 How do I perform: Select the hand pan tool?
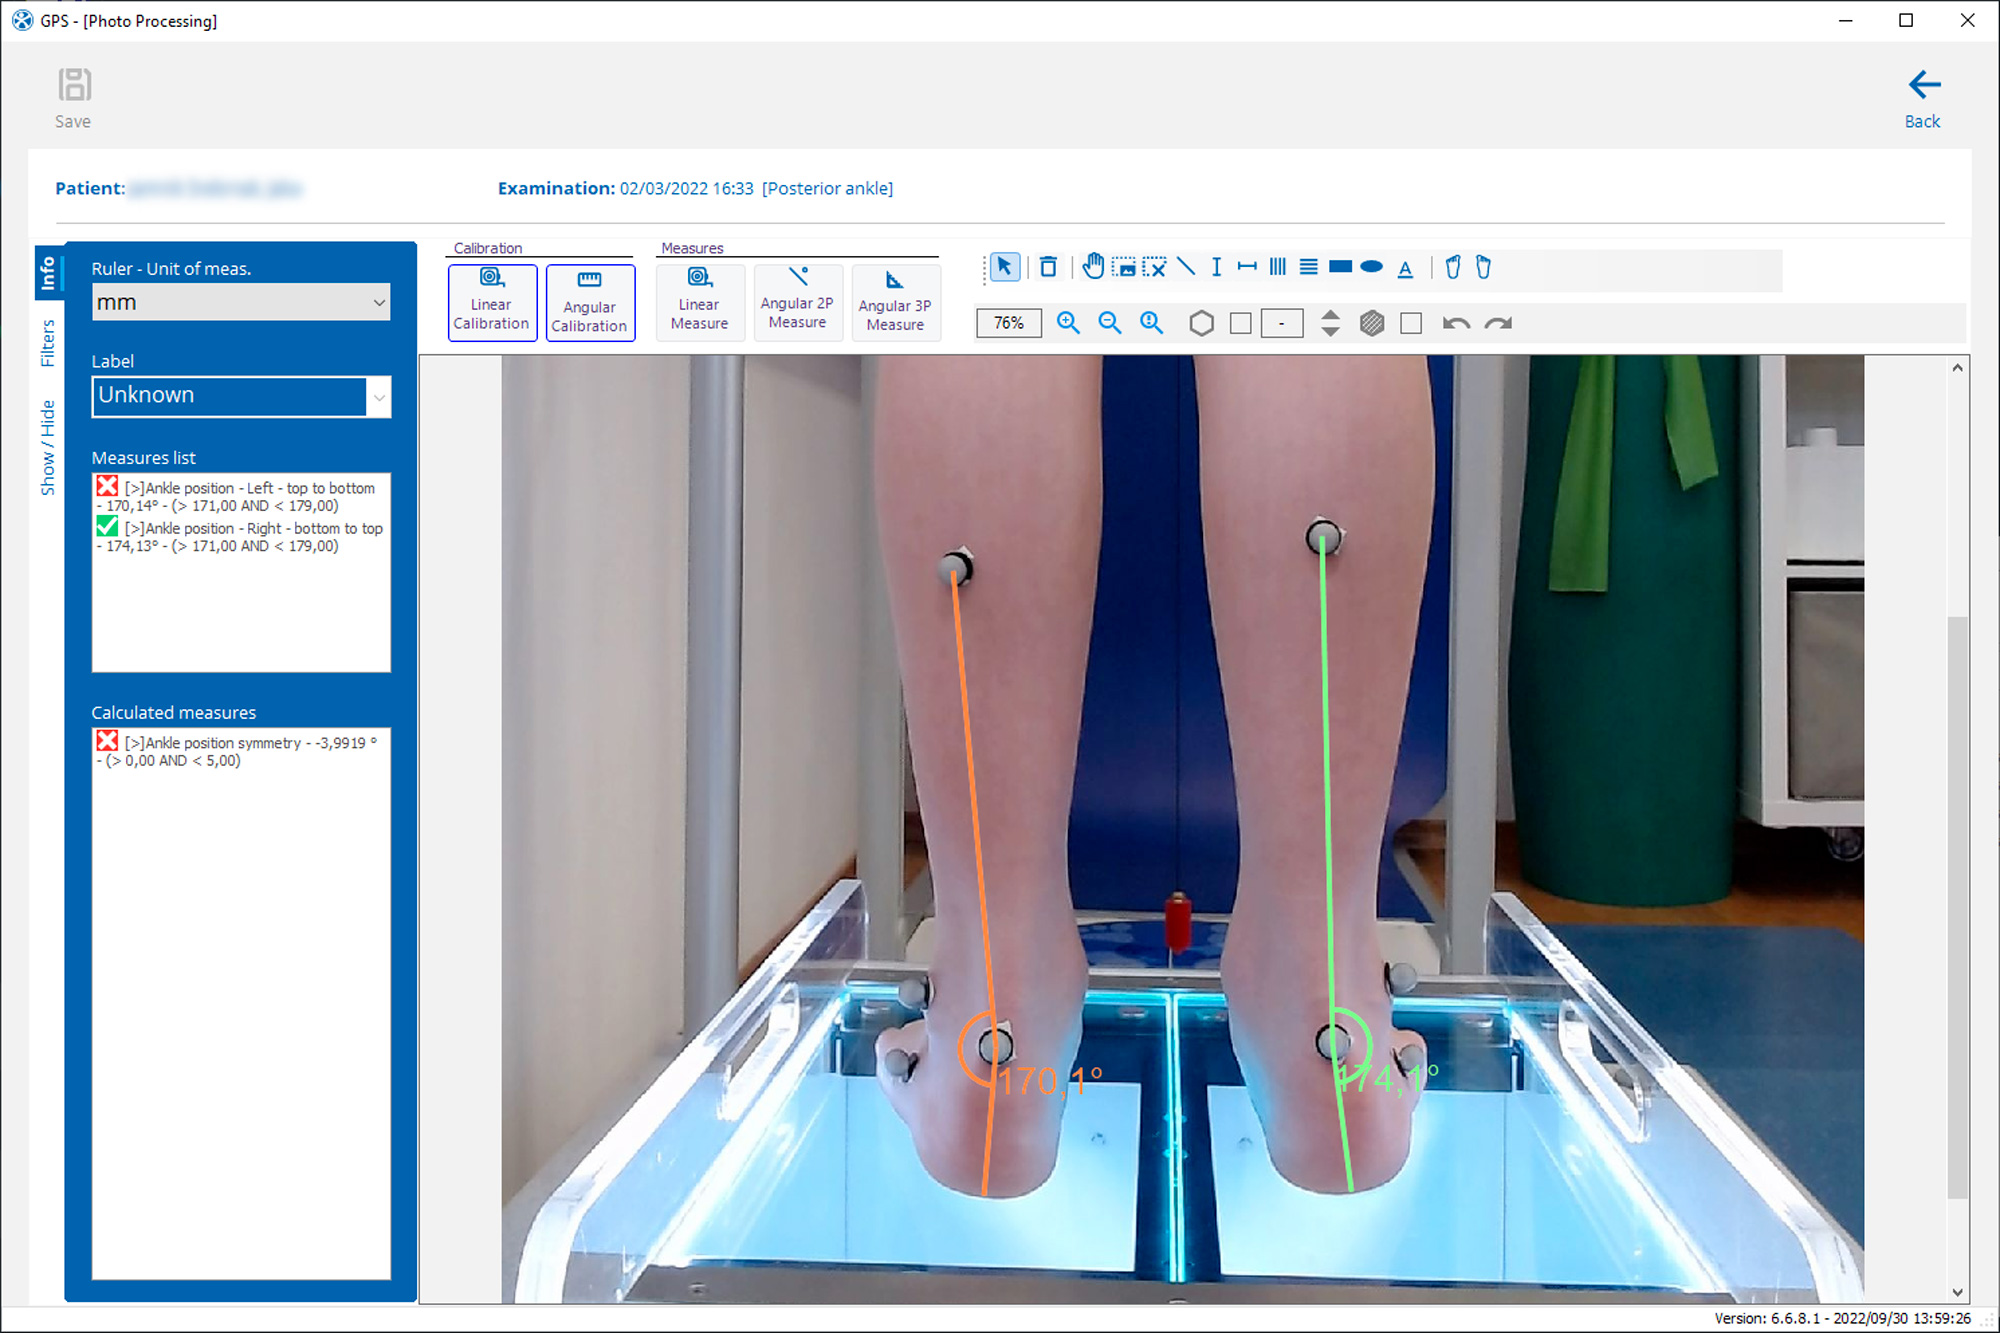pos(1092,267)
